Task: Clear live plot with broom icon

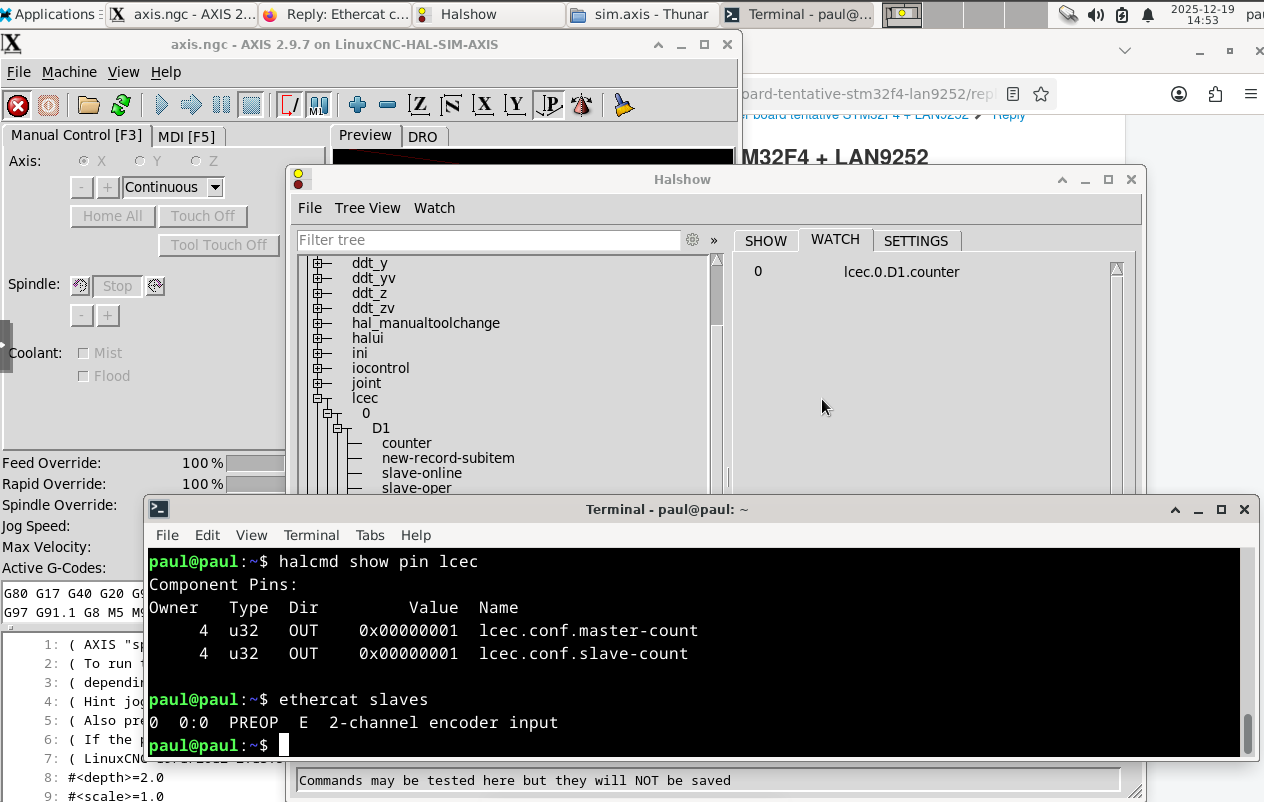Action: pos(624,105)
